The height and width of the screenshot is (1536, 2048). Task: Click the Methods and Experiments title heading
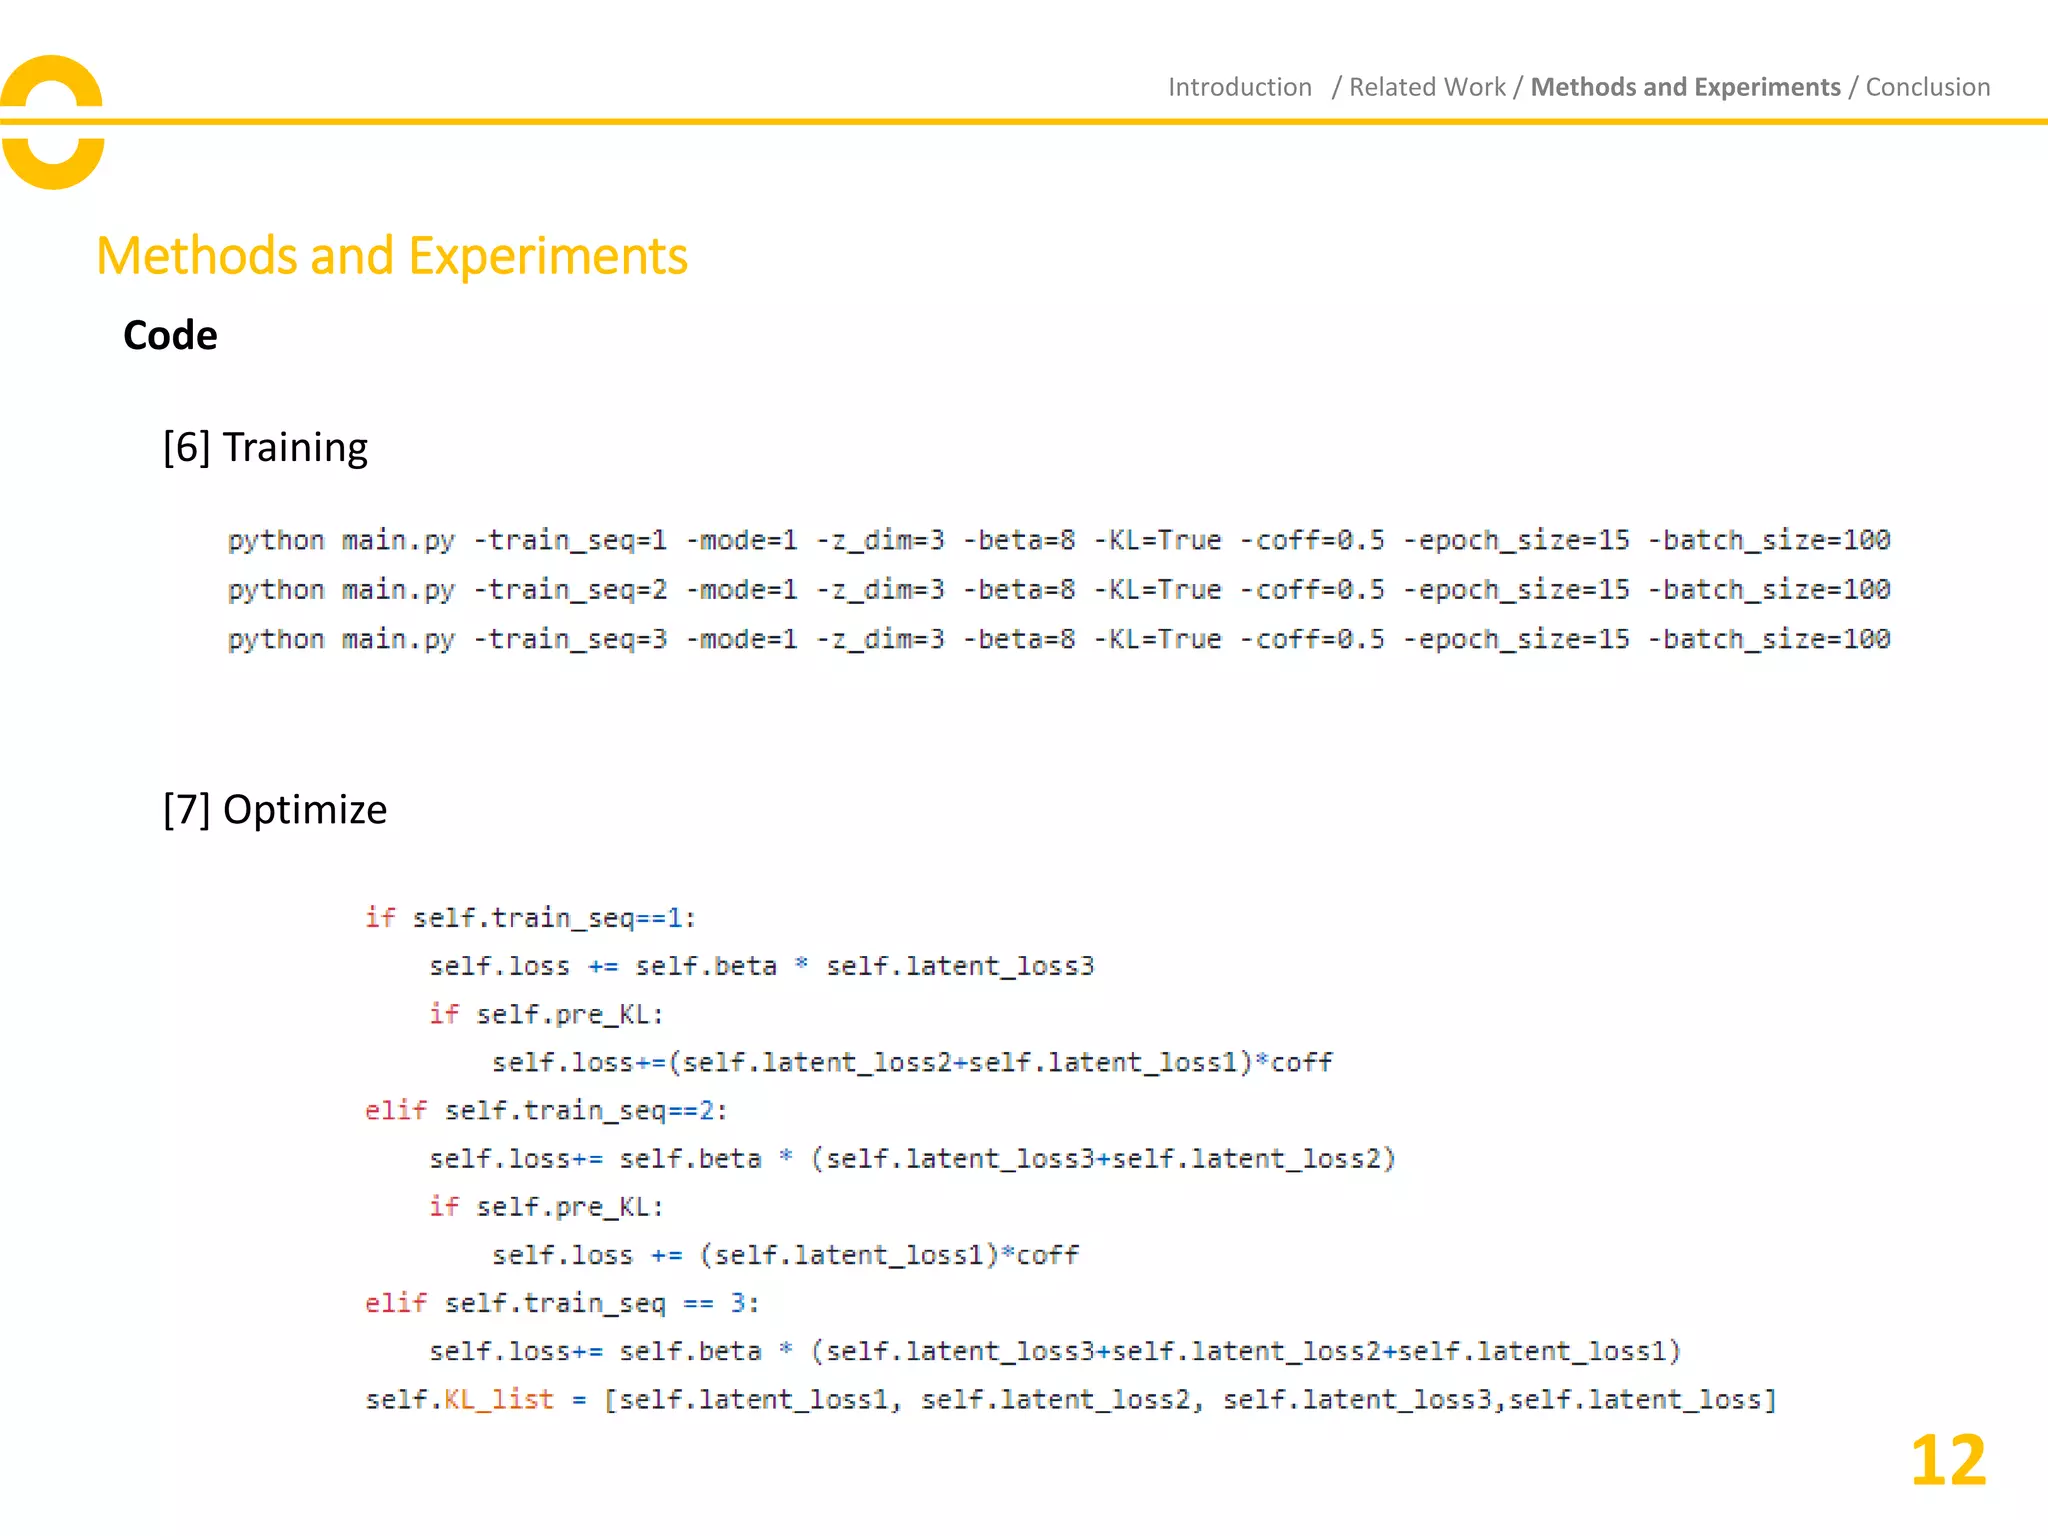(391, 256)
